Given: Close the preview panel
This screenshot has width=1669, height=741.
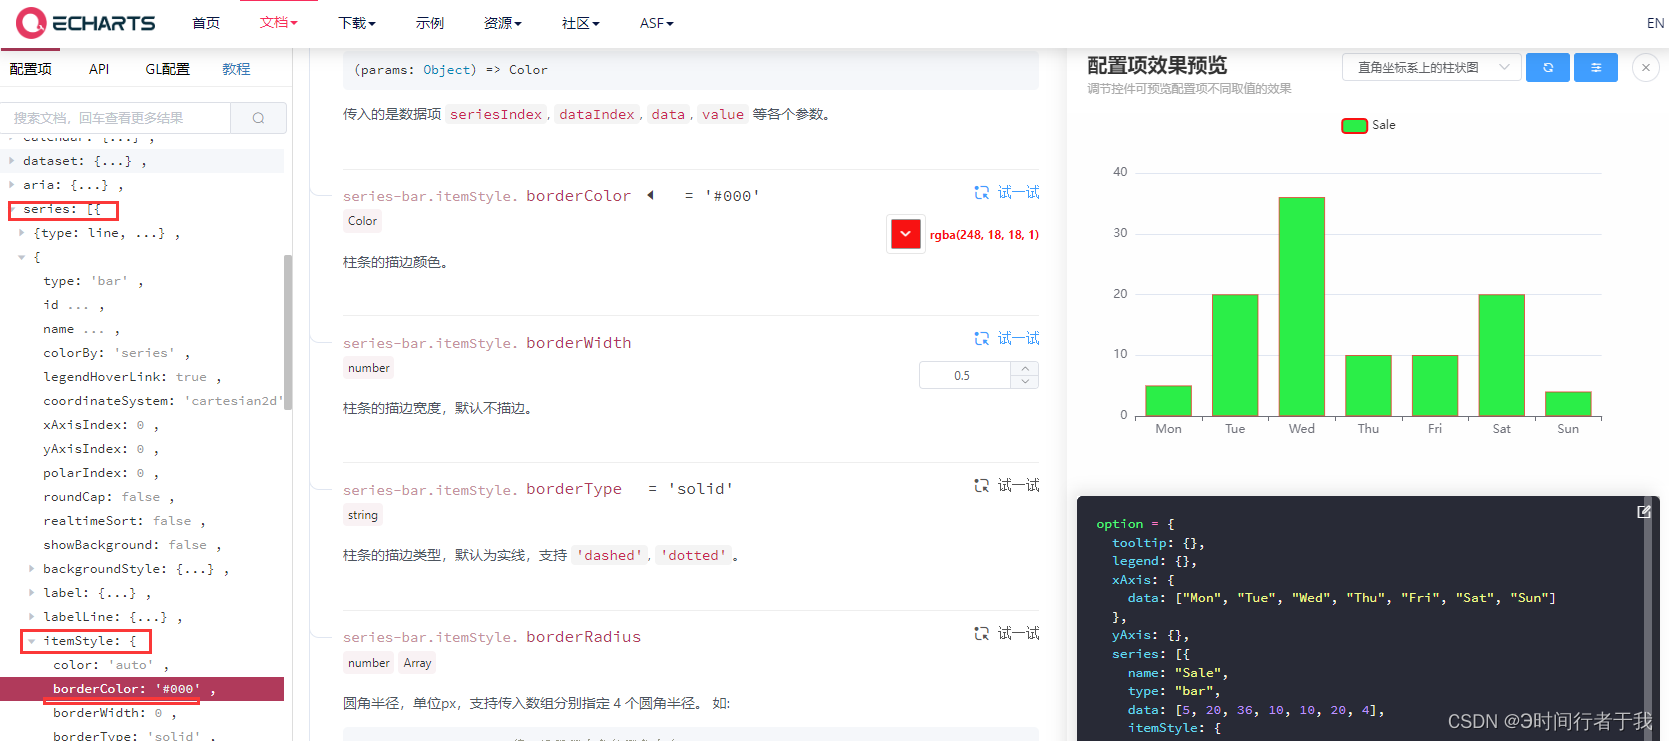Looking at the screenshot, I should [1645, 67].
